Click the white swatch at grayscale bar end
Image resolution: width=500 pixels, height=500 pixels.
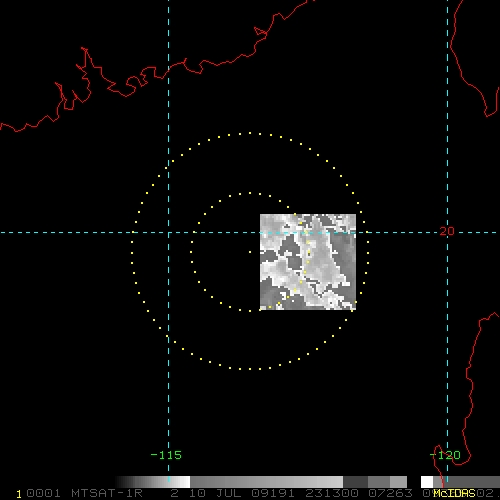(x=427, y=482)
